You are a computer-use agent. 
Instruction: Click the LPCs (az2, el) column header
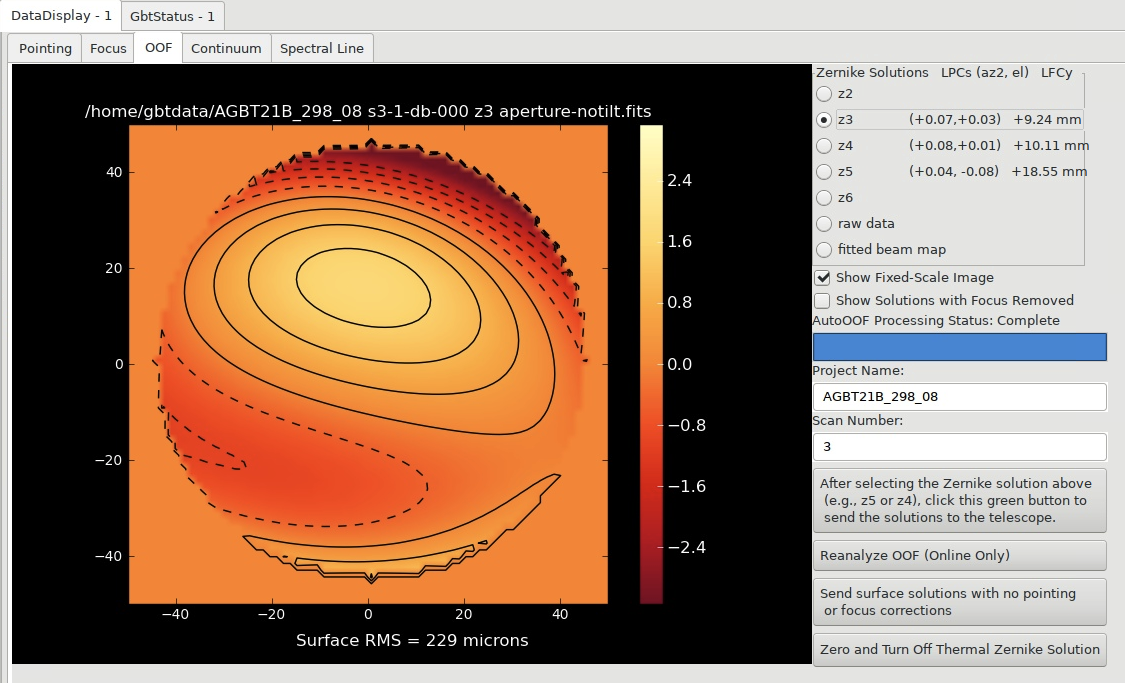coord(984,72)
